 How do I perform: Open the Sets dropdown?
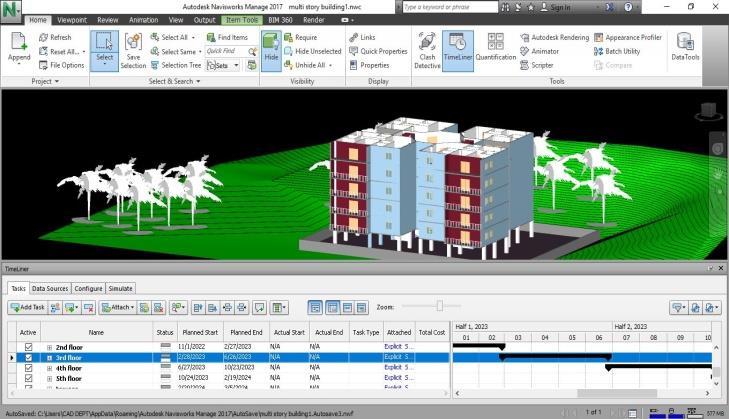pyautogui.click(x=236, y=65)
